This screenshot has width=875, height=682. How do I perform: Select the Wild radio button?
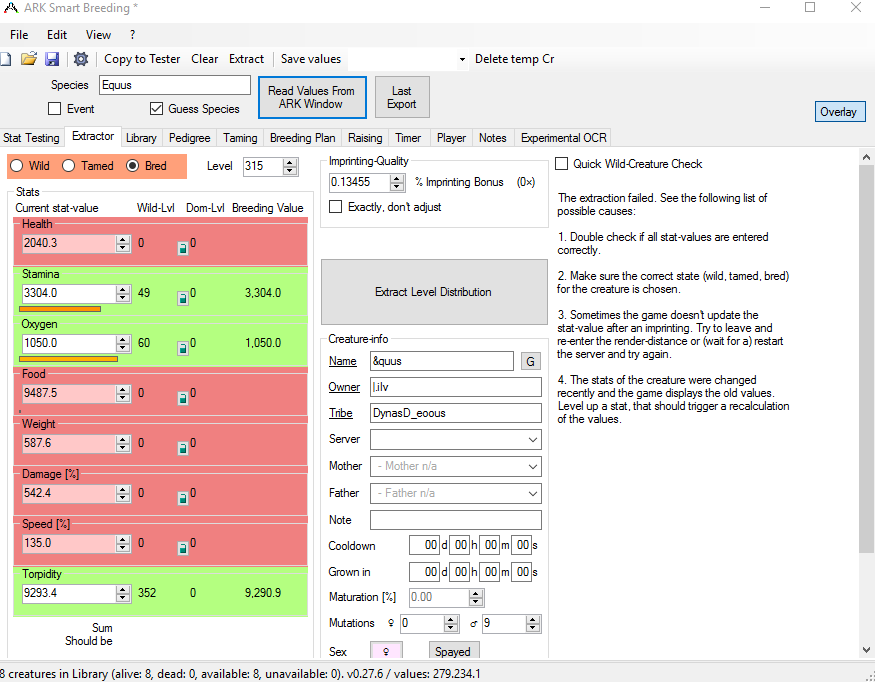tap(16, 166)
